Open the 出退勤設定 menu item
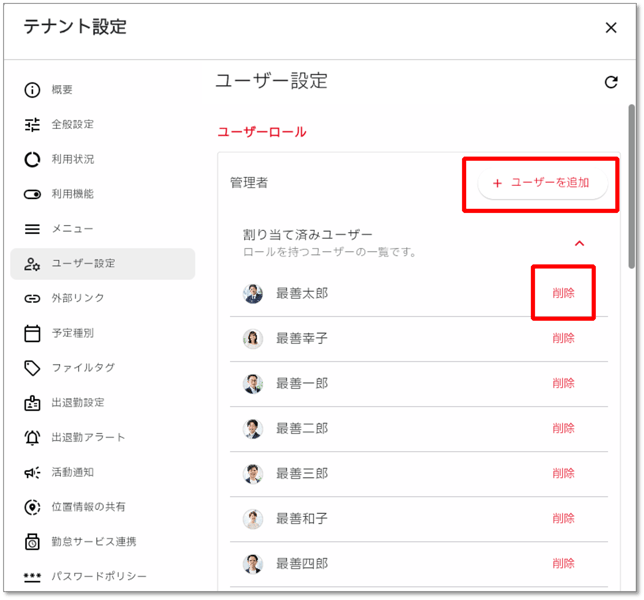The height and width of the screenshot is (600, 644). point(103,403)
